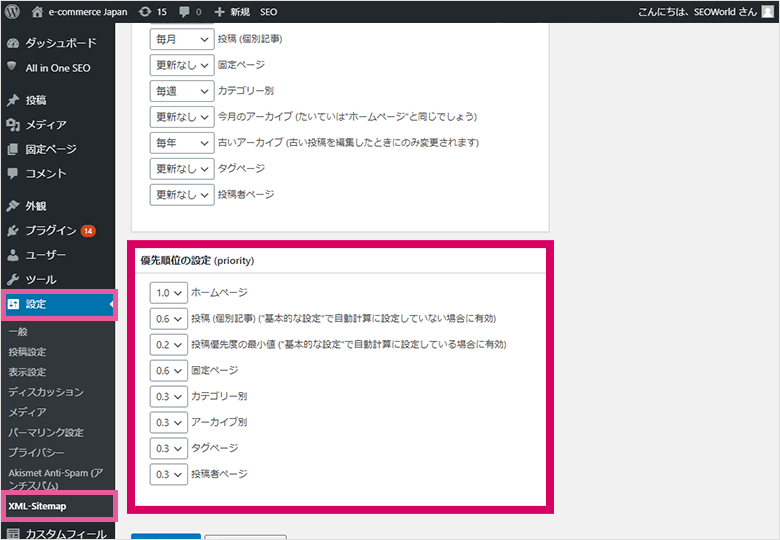This screenshot has height=540, width=780.
Task: Click 新規 in the admin bar
Action: click(x=240, y=12)
